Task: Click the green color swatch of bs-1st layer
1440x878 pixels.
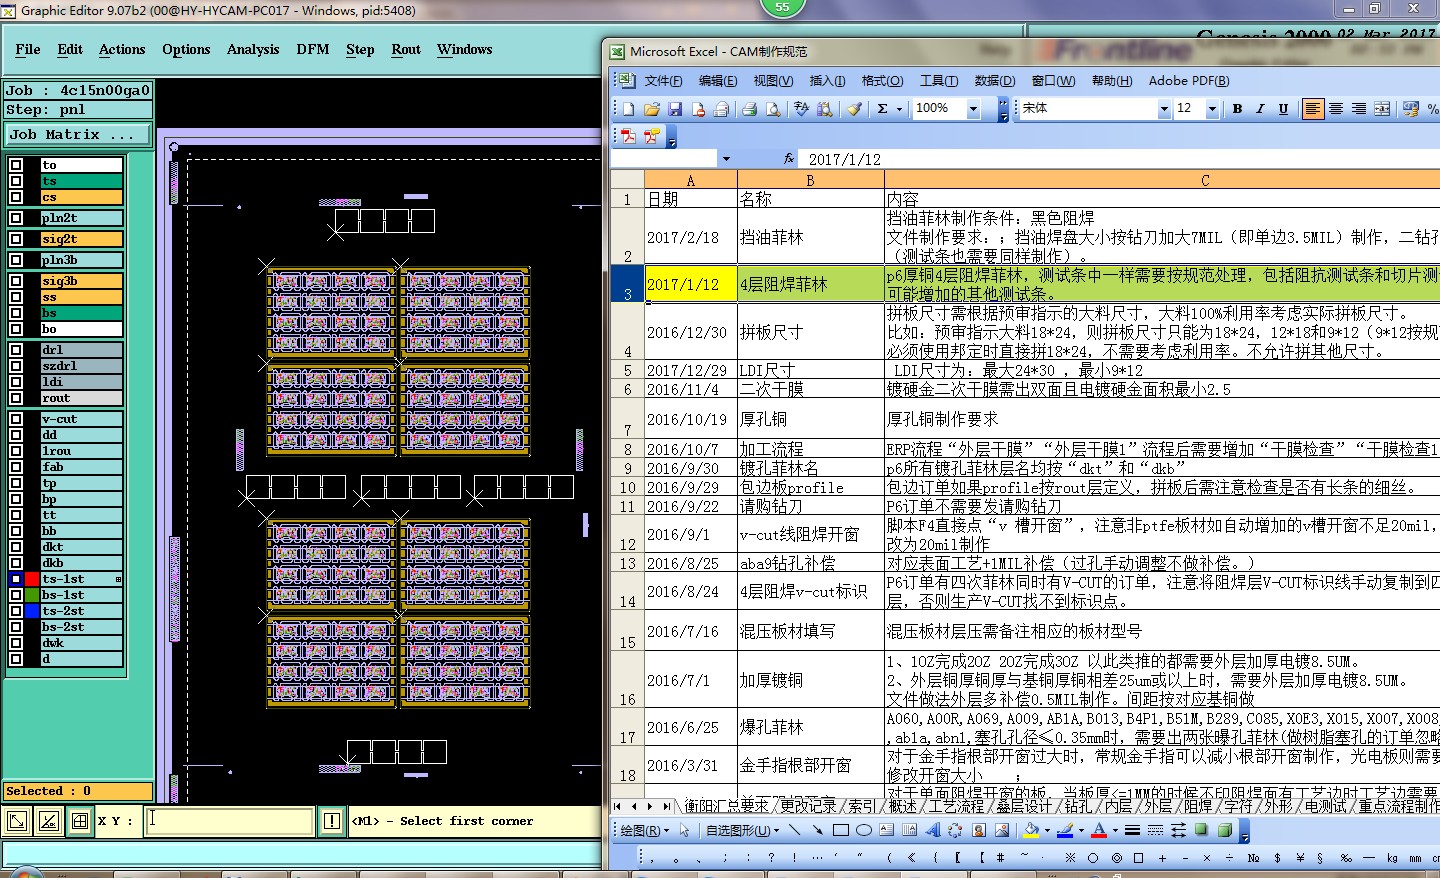Action: coord(32,595)
